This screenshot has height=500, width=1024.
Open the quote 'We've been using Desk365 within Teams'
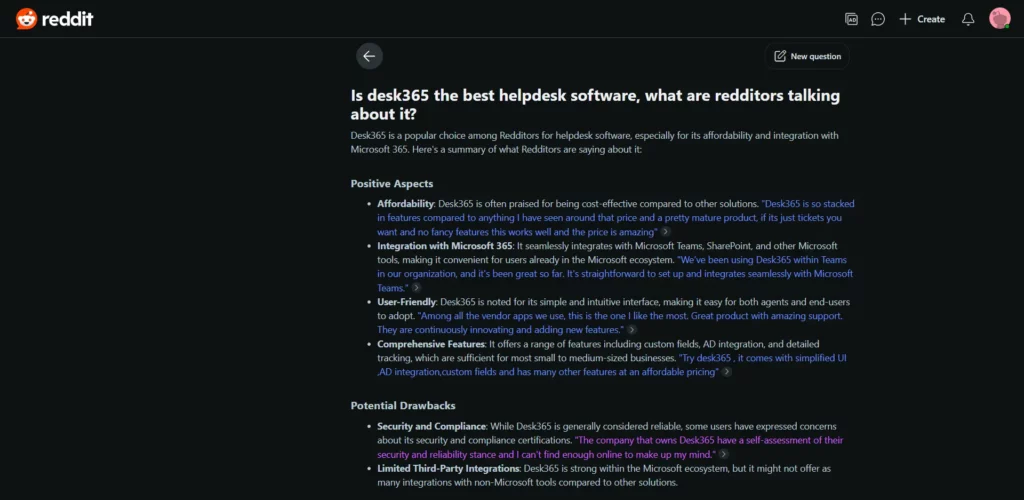tap(615, 273)
